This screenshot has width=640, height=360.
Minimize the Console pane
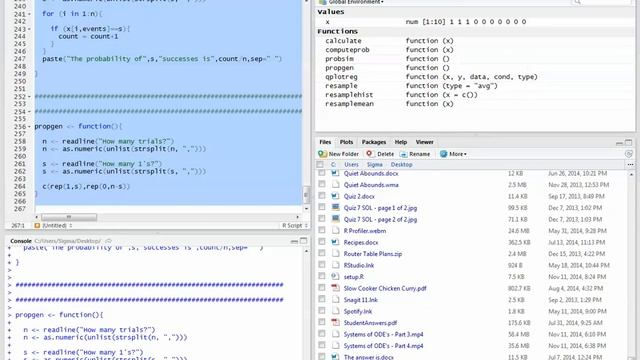(x=294, y=241)
